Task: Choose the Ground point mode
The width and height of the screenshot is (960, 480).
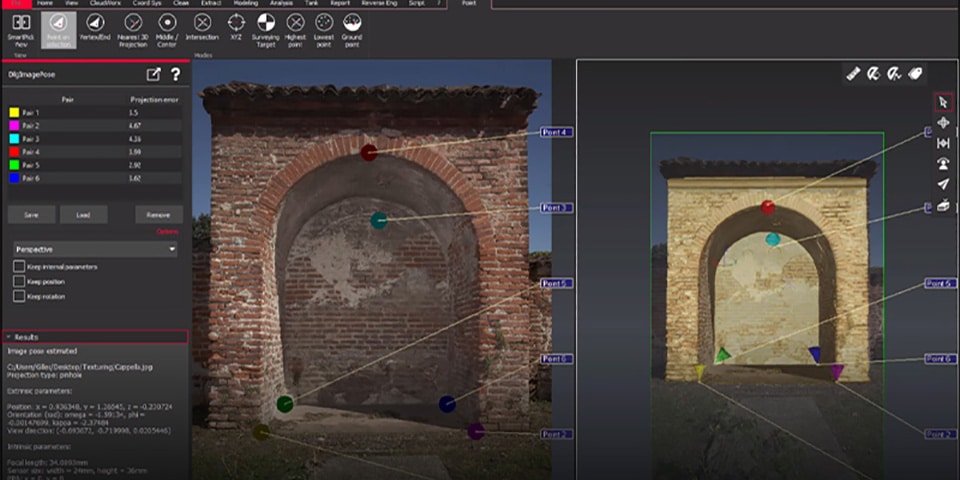Action: [352, 30]
